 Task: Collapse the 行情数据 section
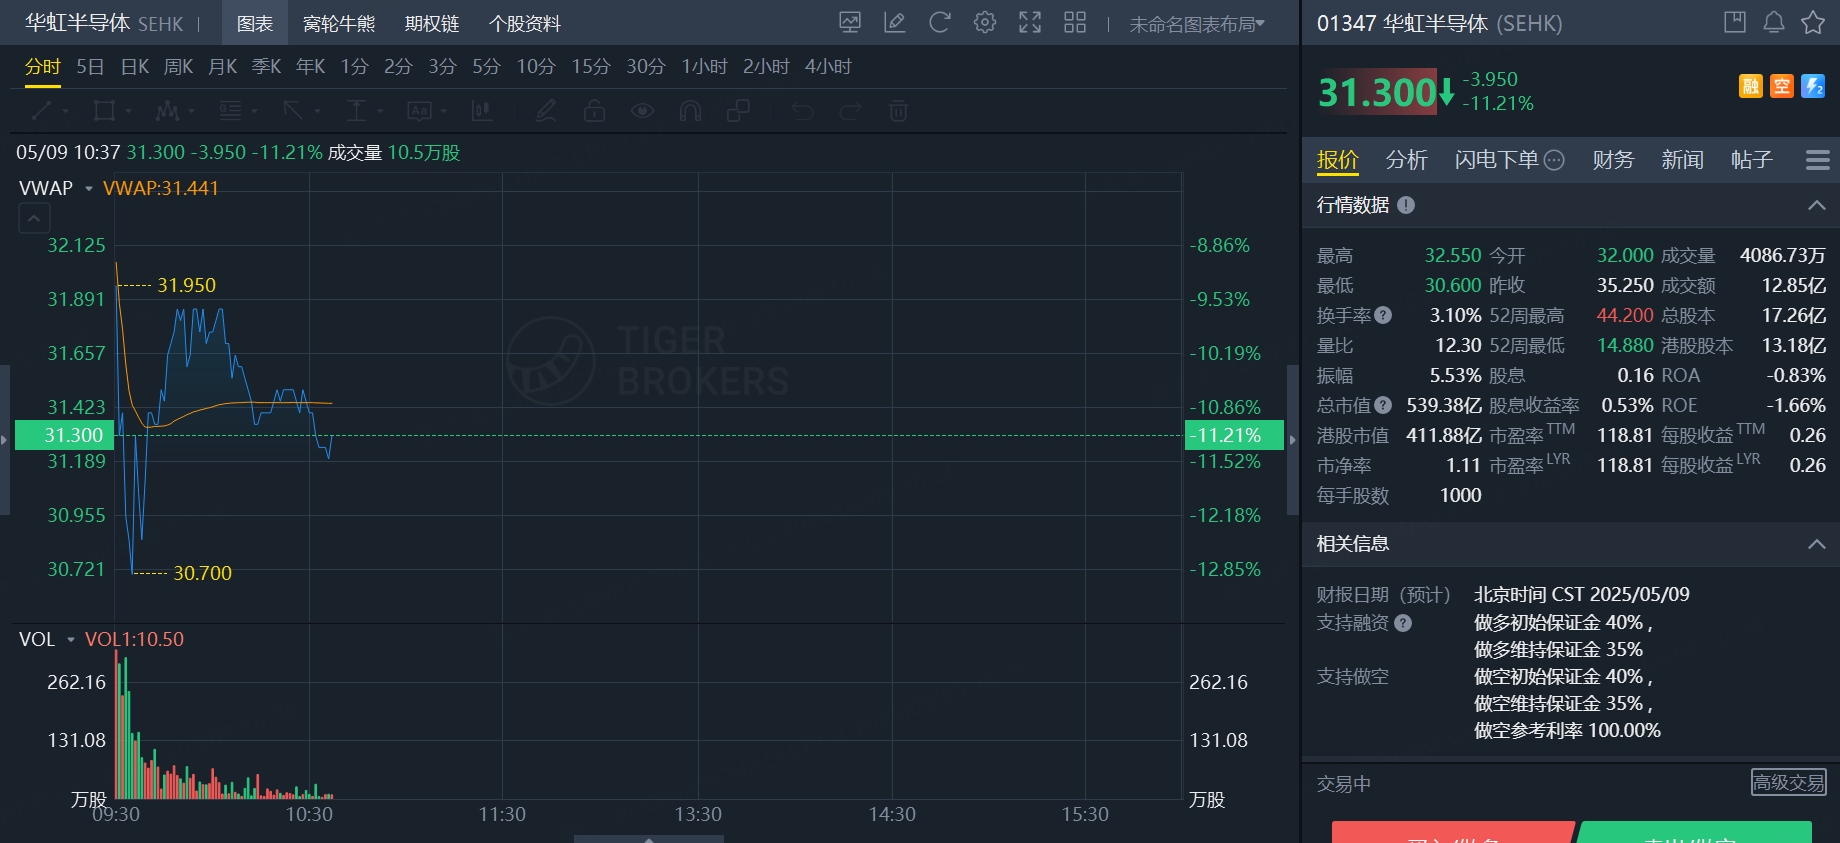point(1817,205)
